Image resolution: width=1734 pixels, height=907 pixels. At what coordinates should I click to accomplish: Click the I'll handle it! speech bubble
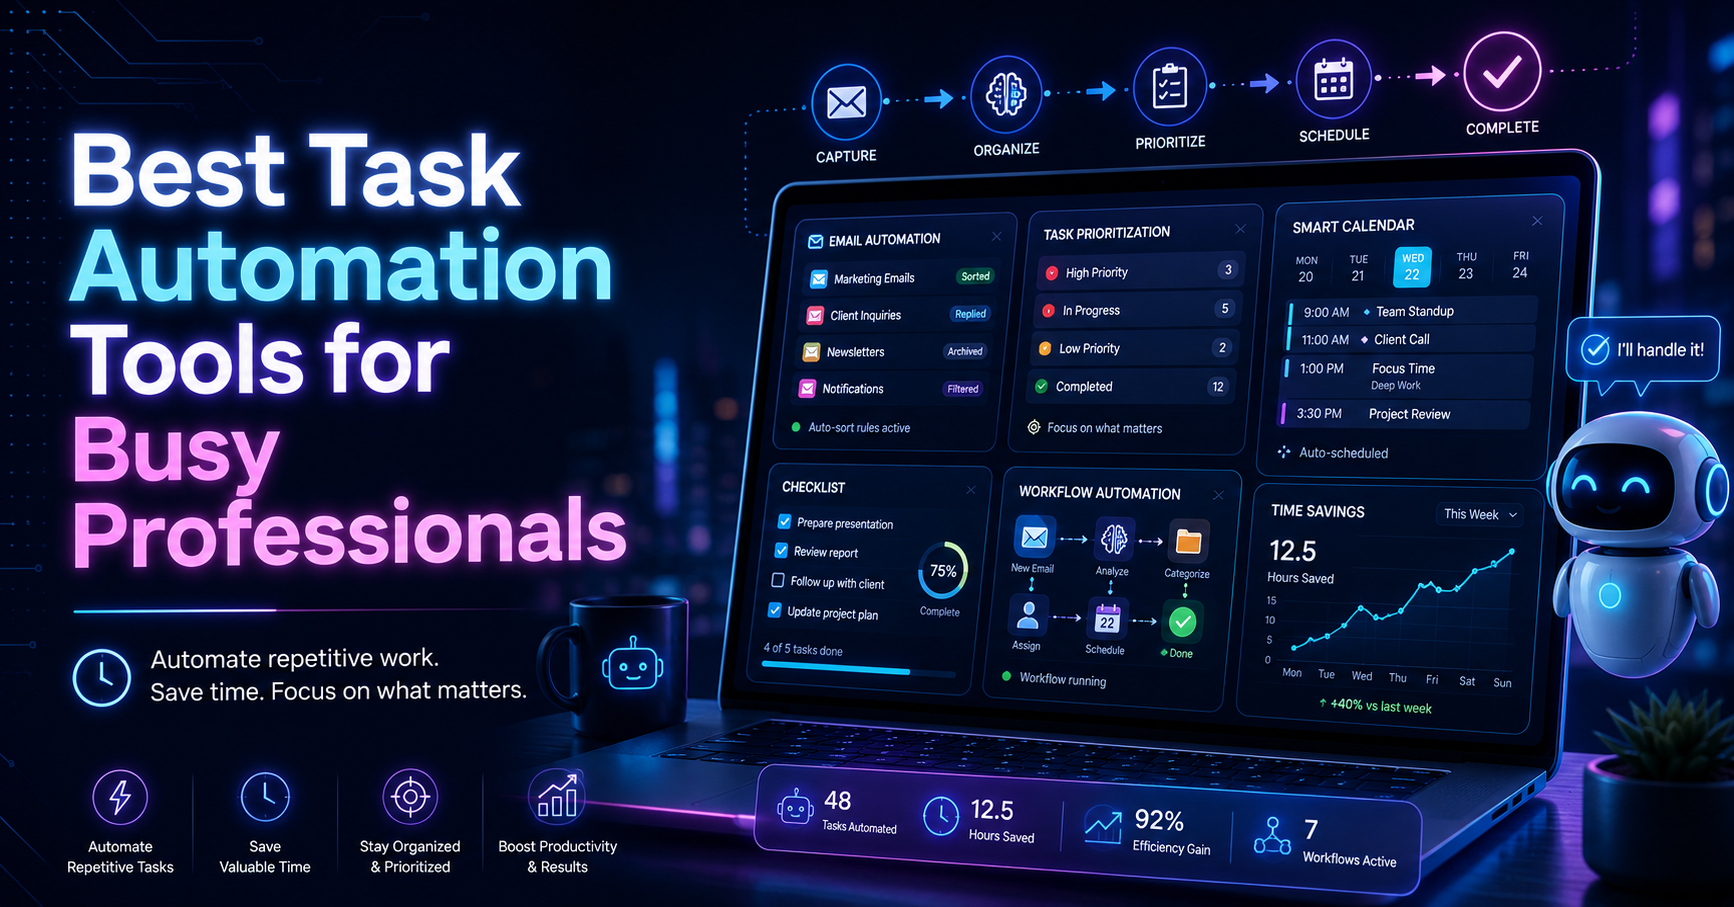click(x=1643, y=350)
